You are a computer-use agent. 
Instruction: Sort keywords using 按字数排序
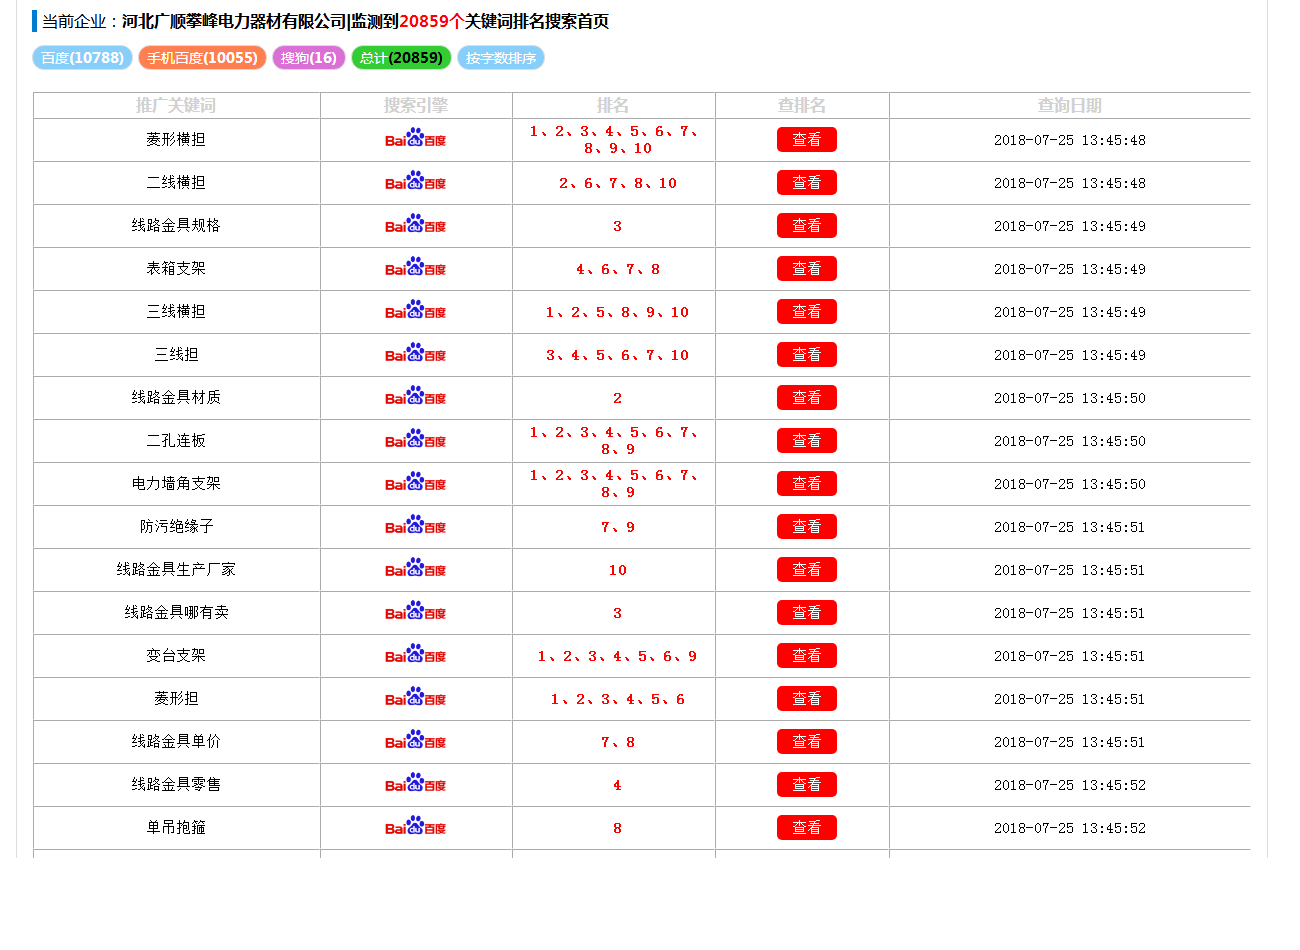click(501, 58)
